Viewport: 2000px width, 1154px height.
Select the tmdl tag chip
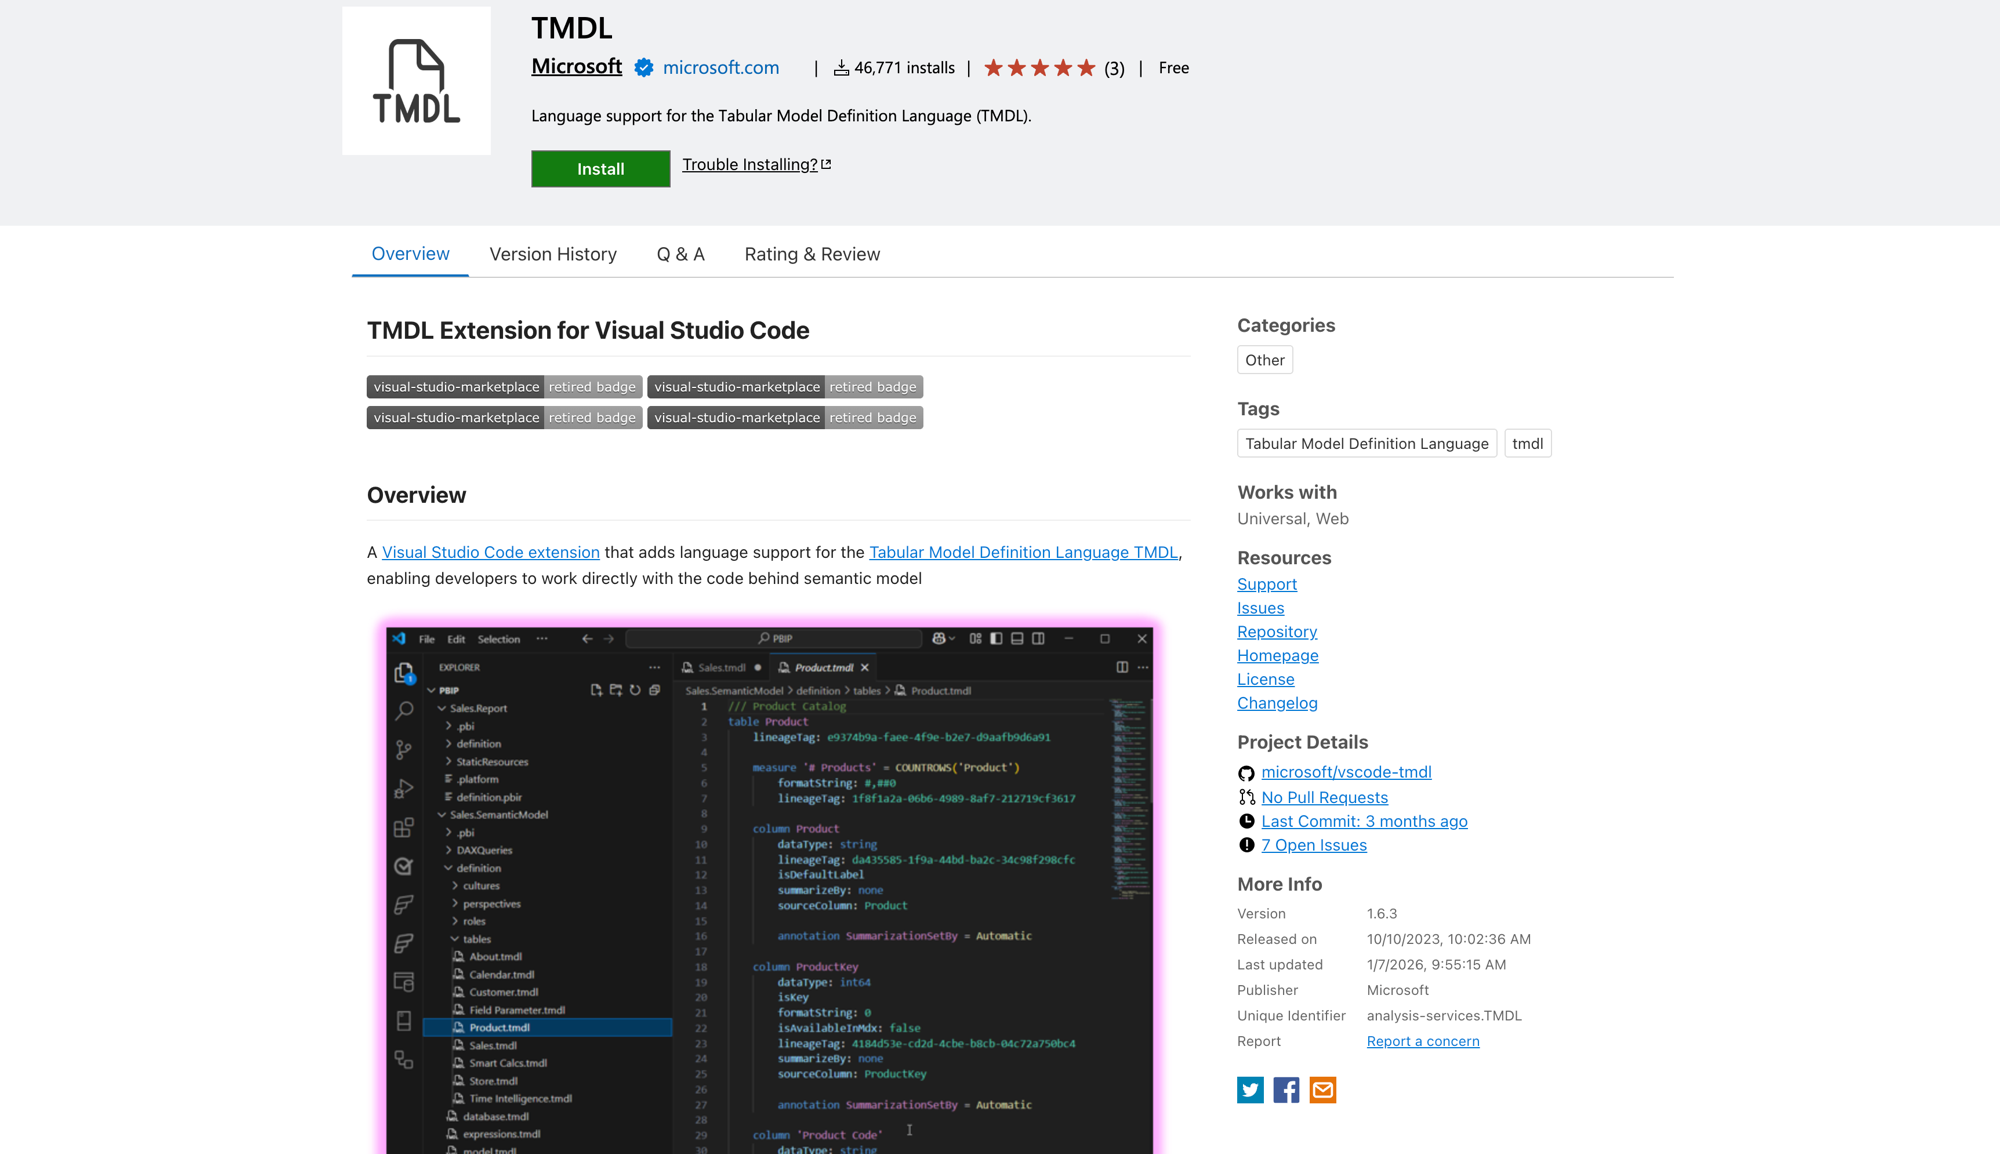[1528, 443]
